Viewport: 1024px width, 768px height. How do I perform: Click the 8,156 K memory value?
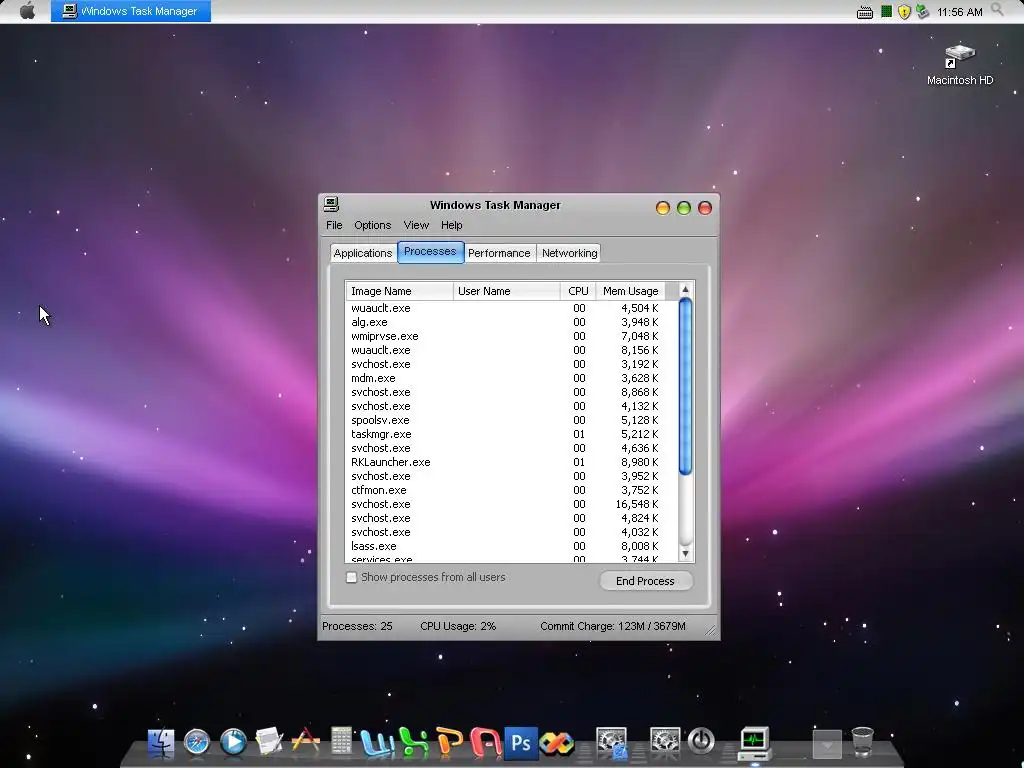click(x=639, y=351)
